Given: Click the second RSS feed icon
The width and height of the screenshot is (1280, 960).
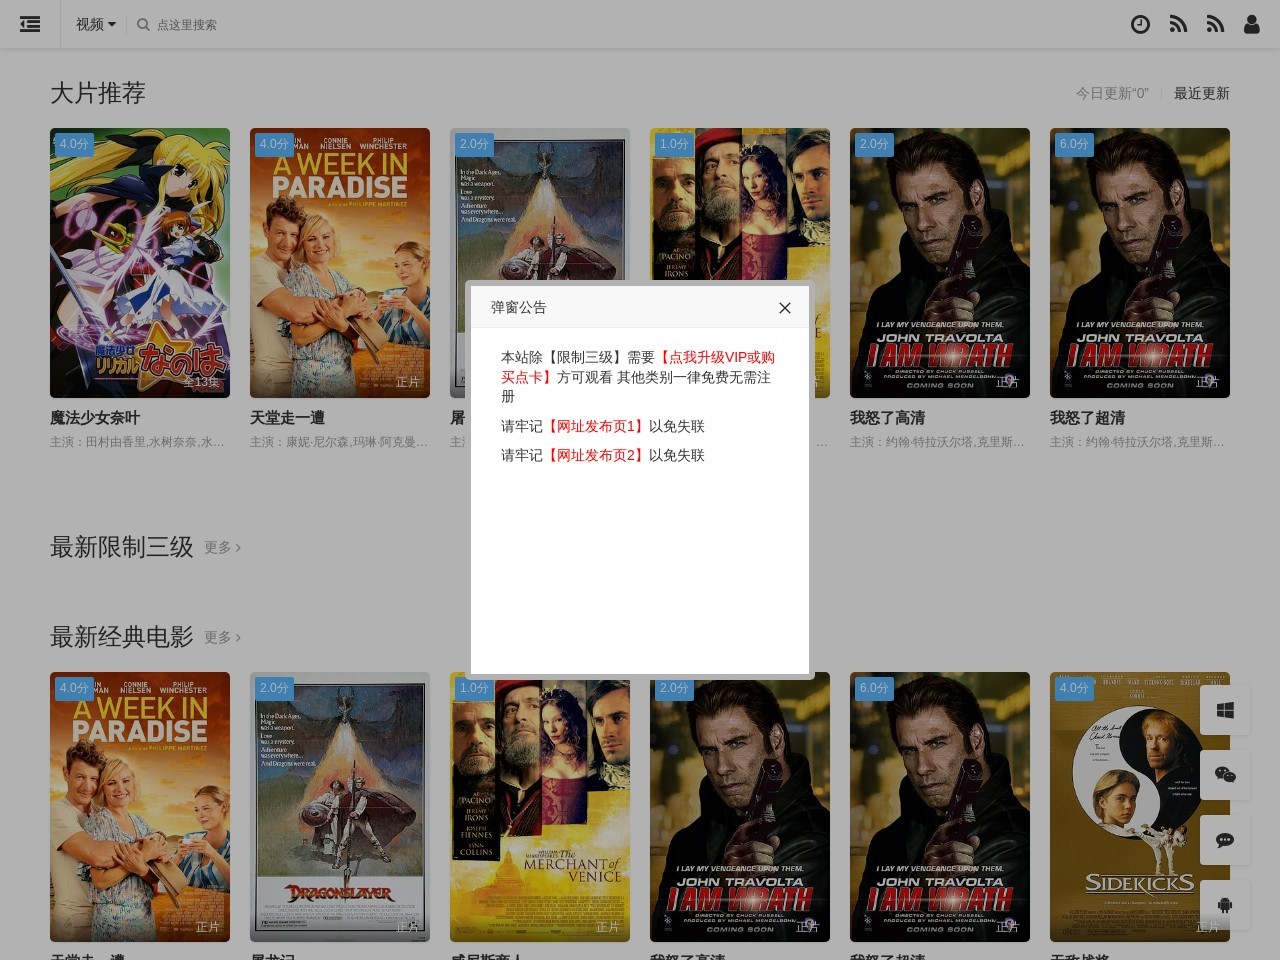Looking at the screenshot, I should 1215,25.
